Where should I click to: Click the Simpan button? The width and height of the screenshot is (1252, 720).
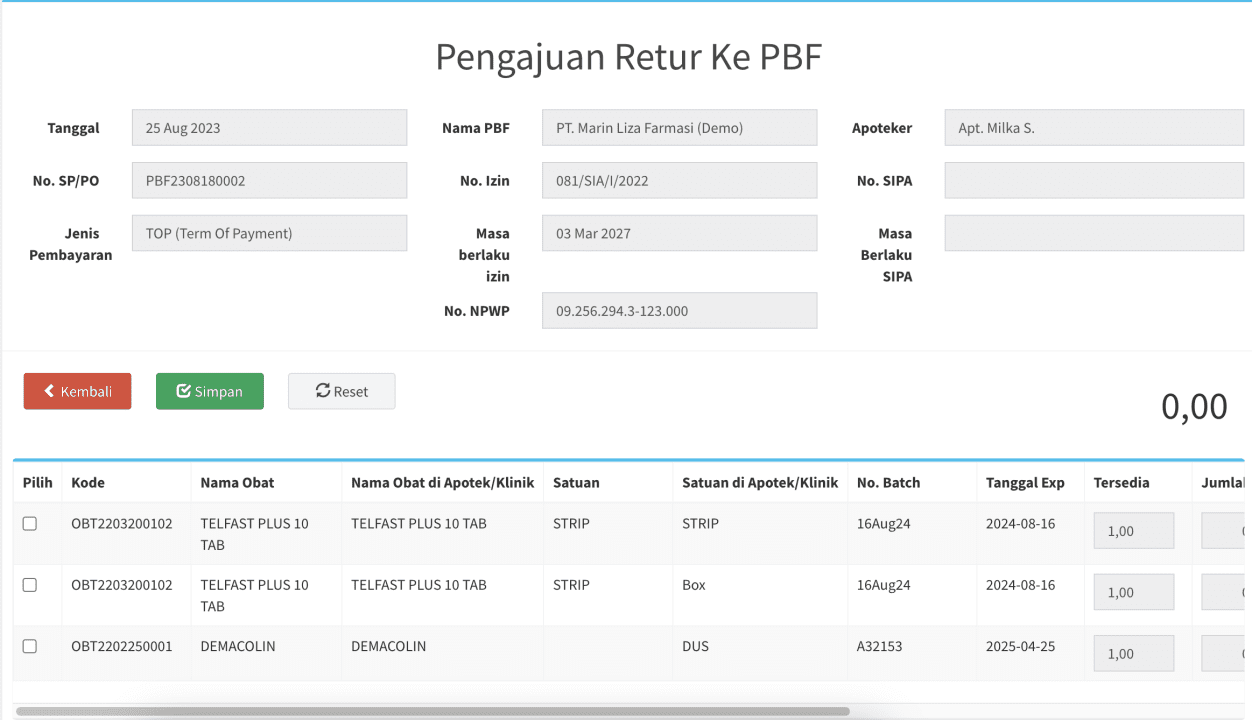(210, 391)
